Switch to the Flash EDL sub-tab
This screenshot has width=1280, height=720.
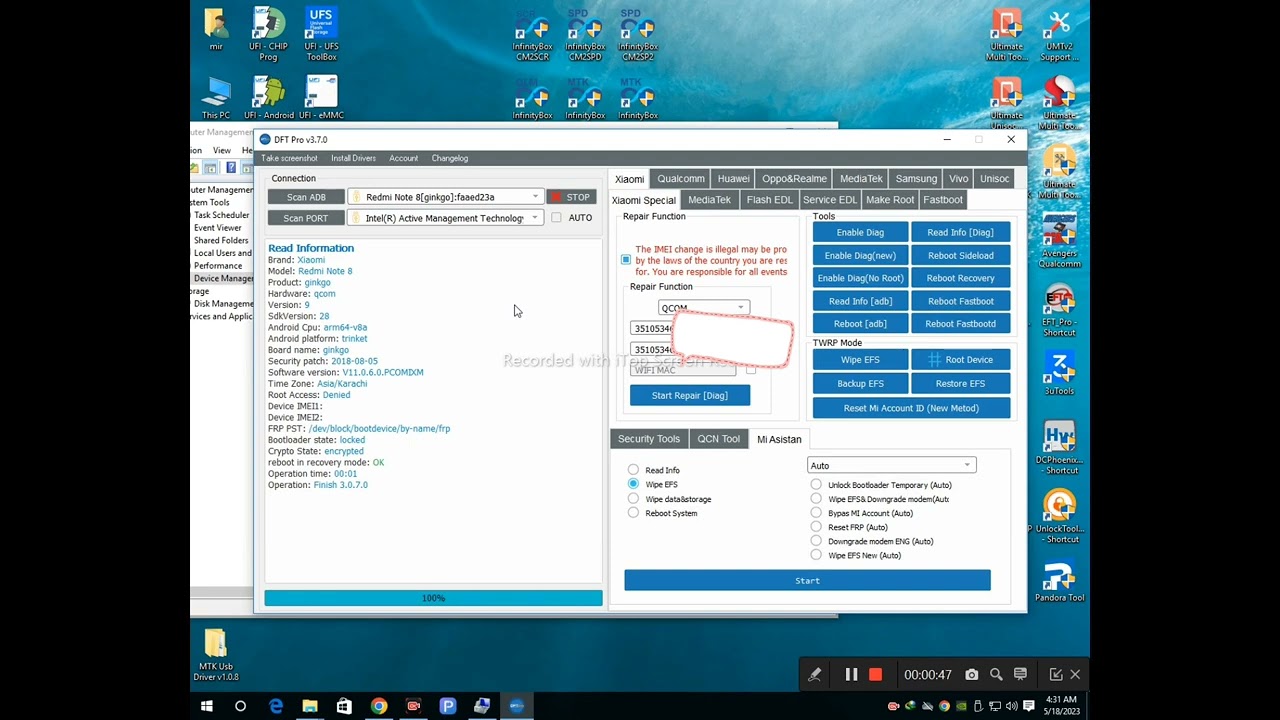[769, 200]
